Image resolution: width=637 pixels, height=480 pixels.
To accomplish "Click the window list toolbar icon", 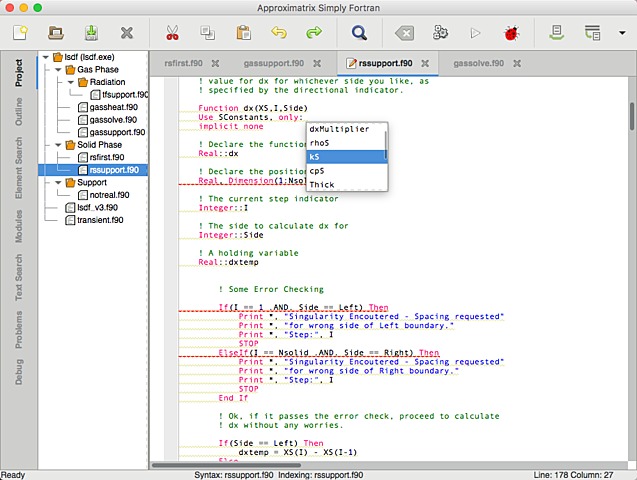I will [592, 32].
